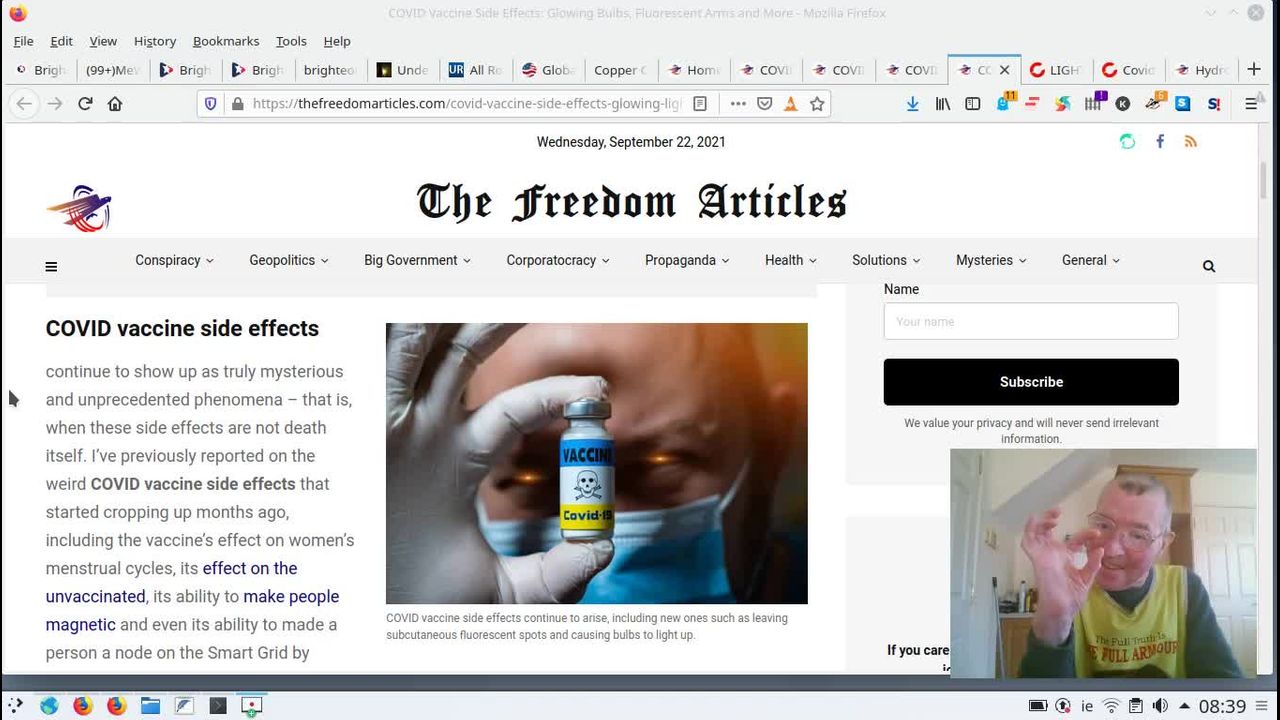Expand the Big Government dropdown

point(417,260)
